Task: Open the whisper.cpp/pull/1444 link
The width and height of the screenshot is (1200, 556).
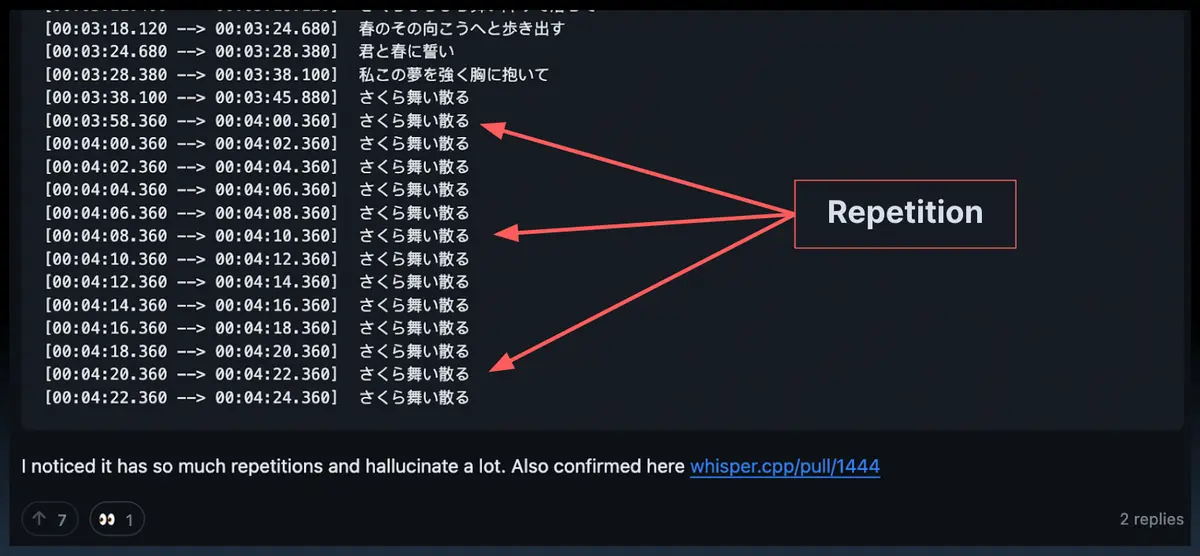Action: [785, 466]
